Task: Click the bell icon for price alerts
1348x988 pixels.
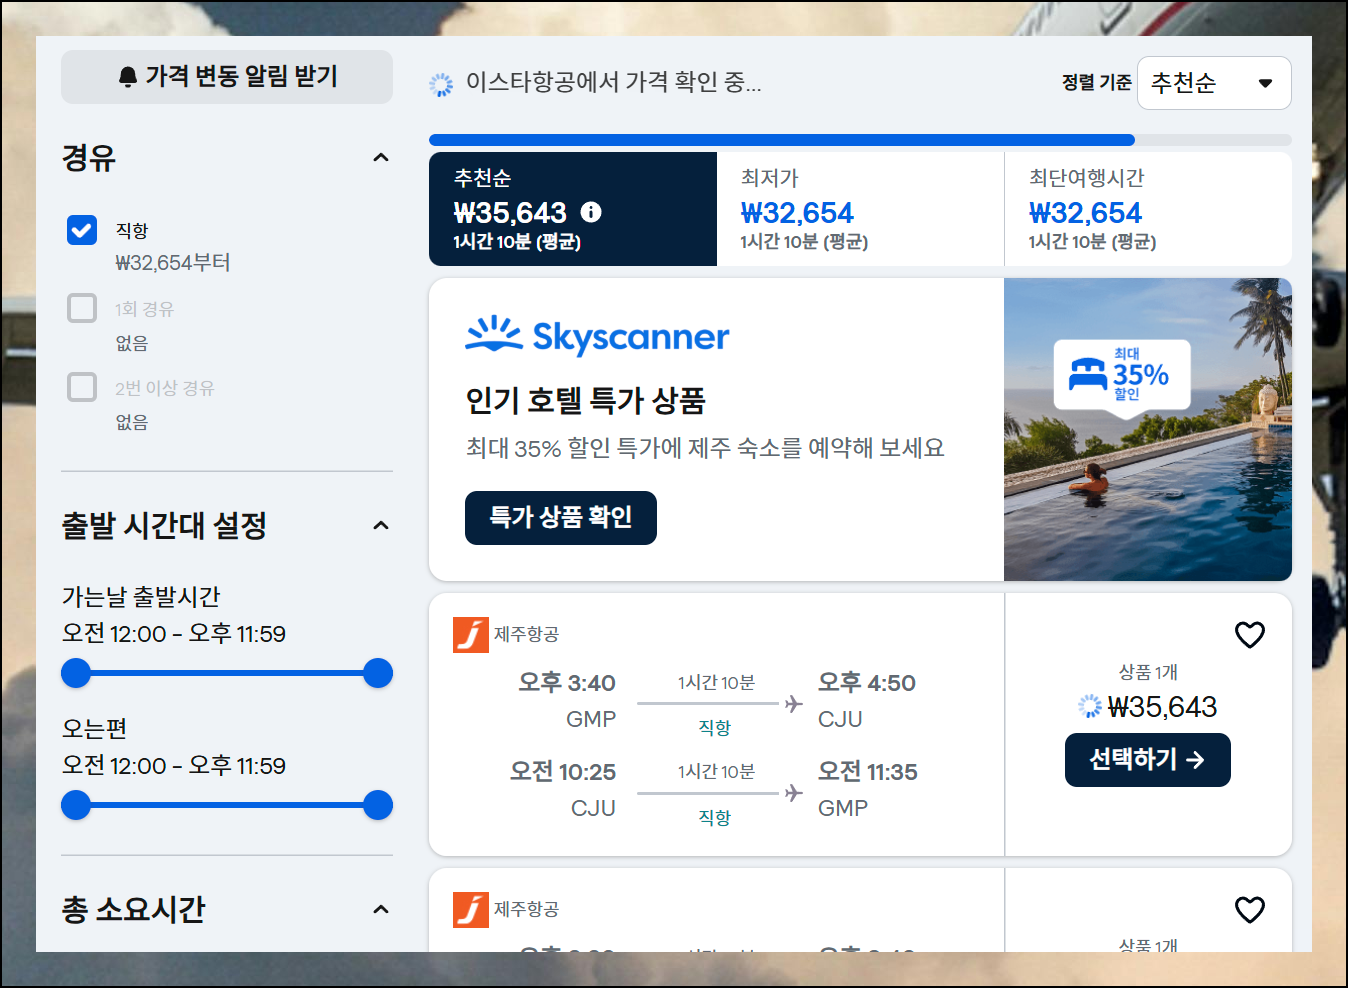Action: point(127,77)
